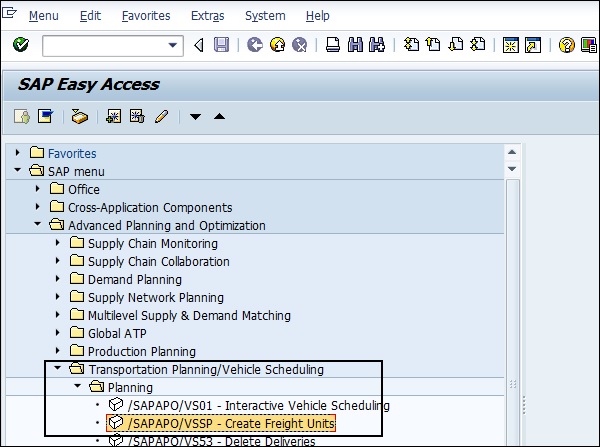Collapse the Transportation Planning/Vehicle Scheduling node

(x=57, y=370)
